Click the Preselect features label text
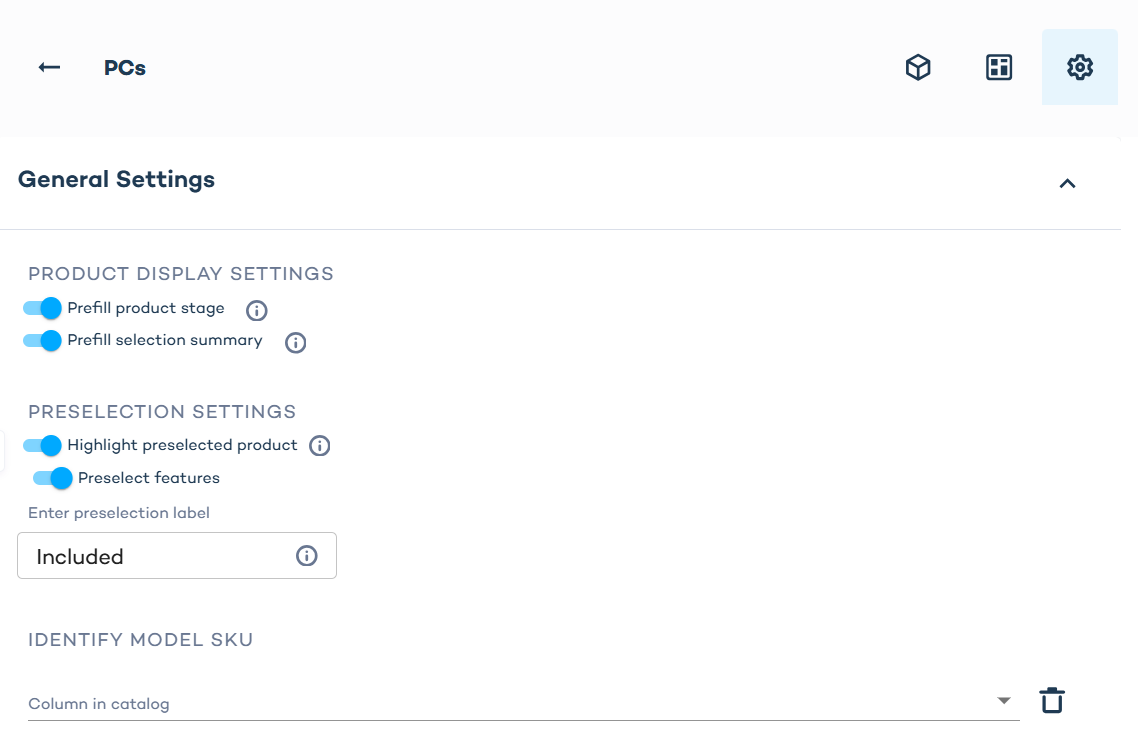Screen dimensions: 1138x755 click(149, 478)
